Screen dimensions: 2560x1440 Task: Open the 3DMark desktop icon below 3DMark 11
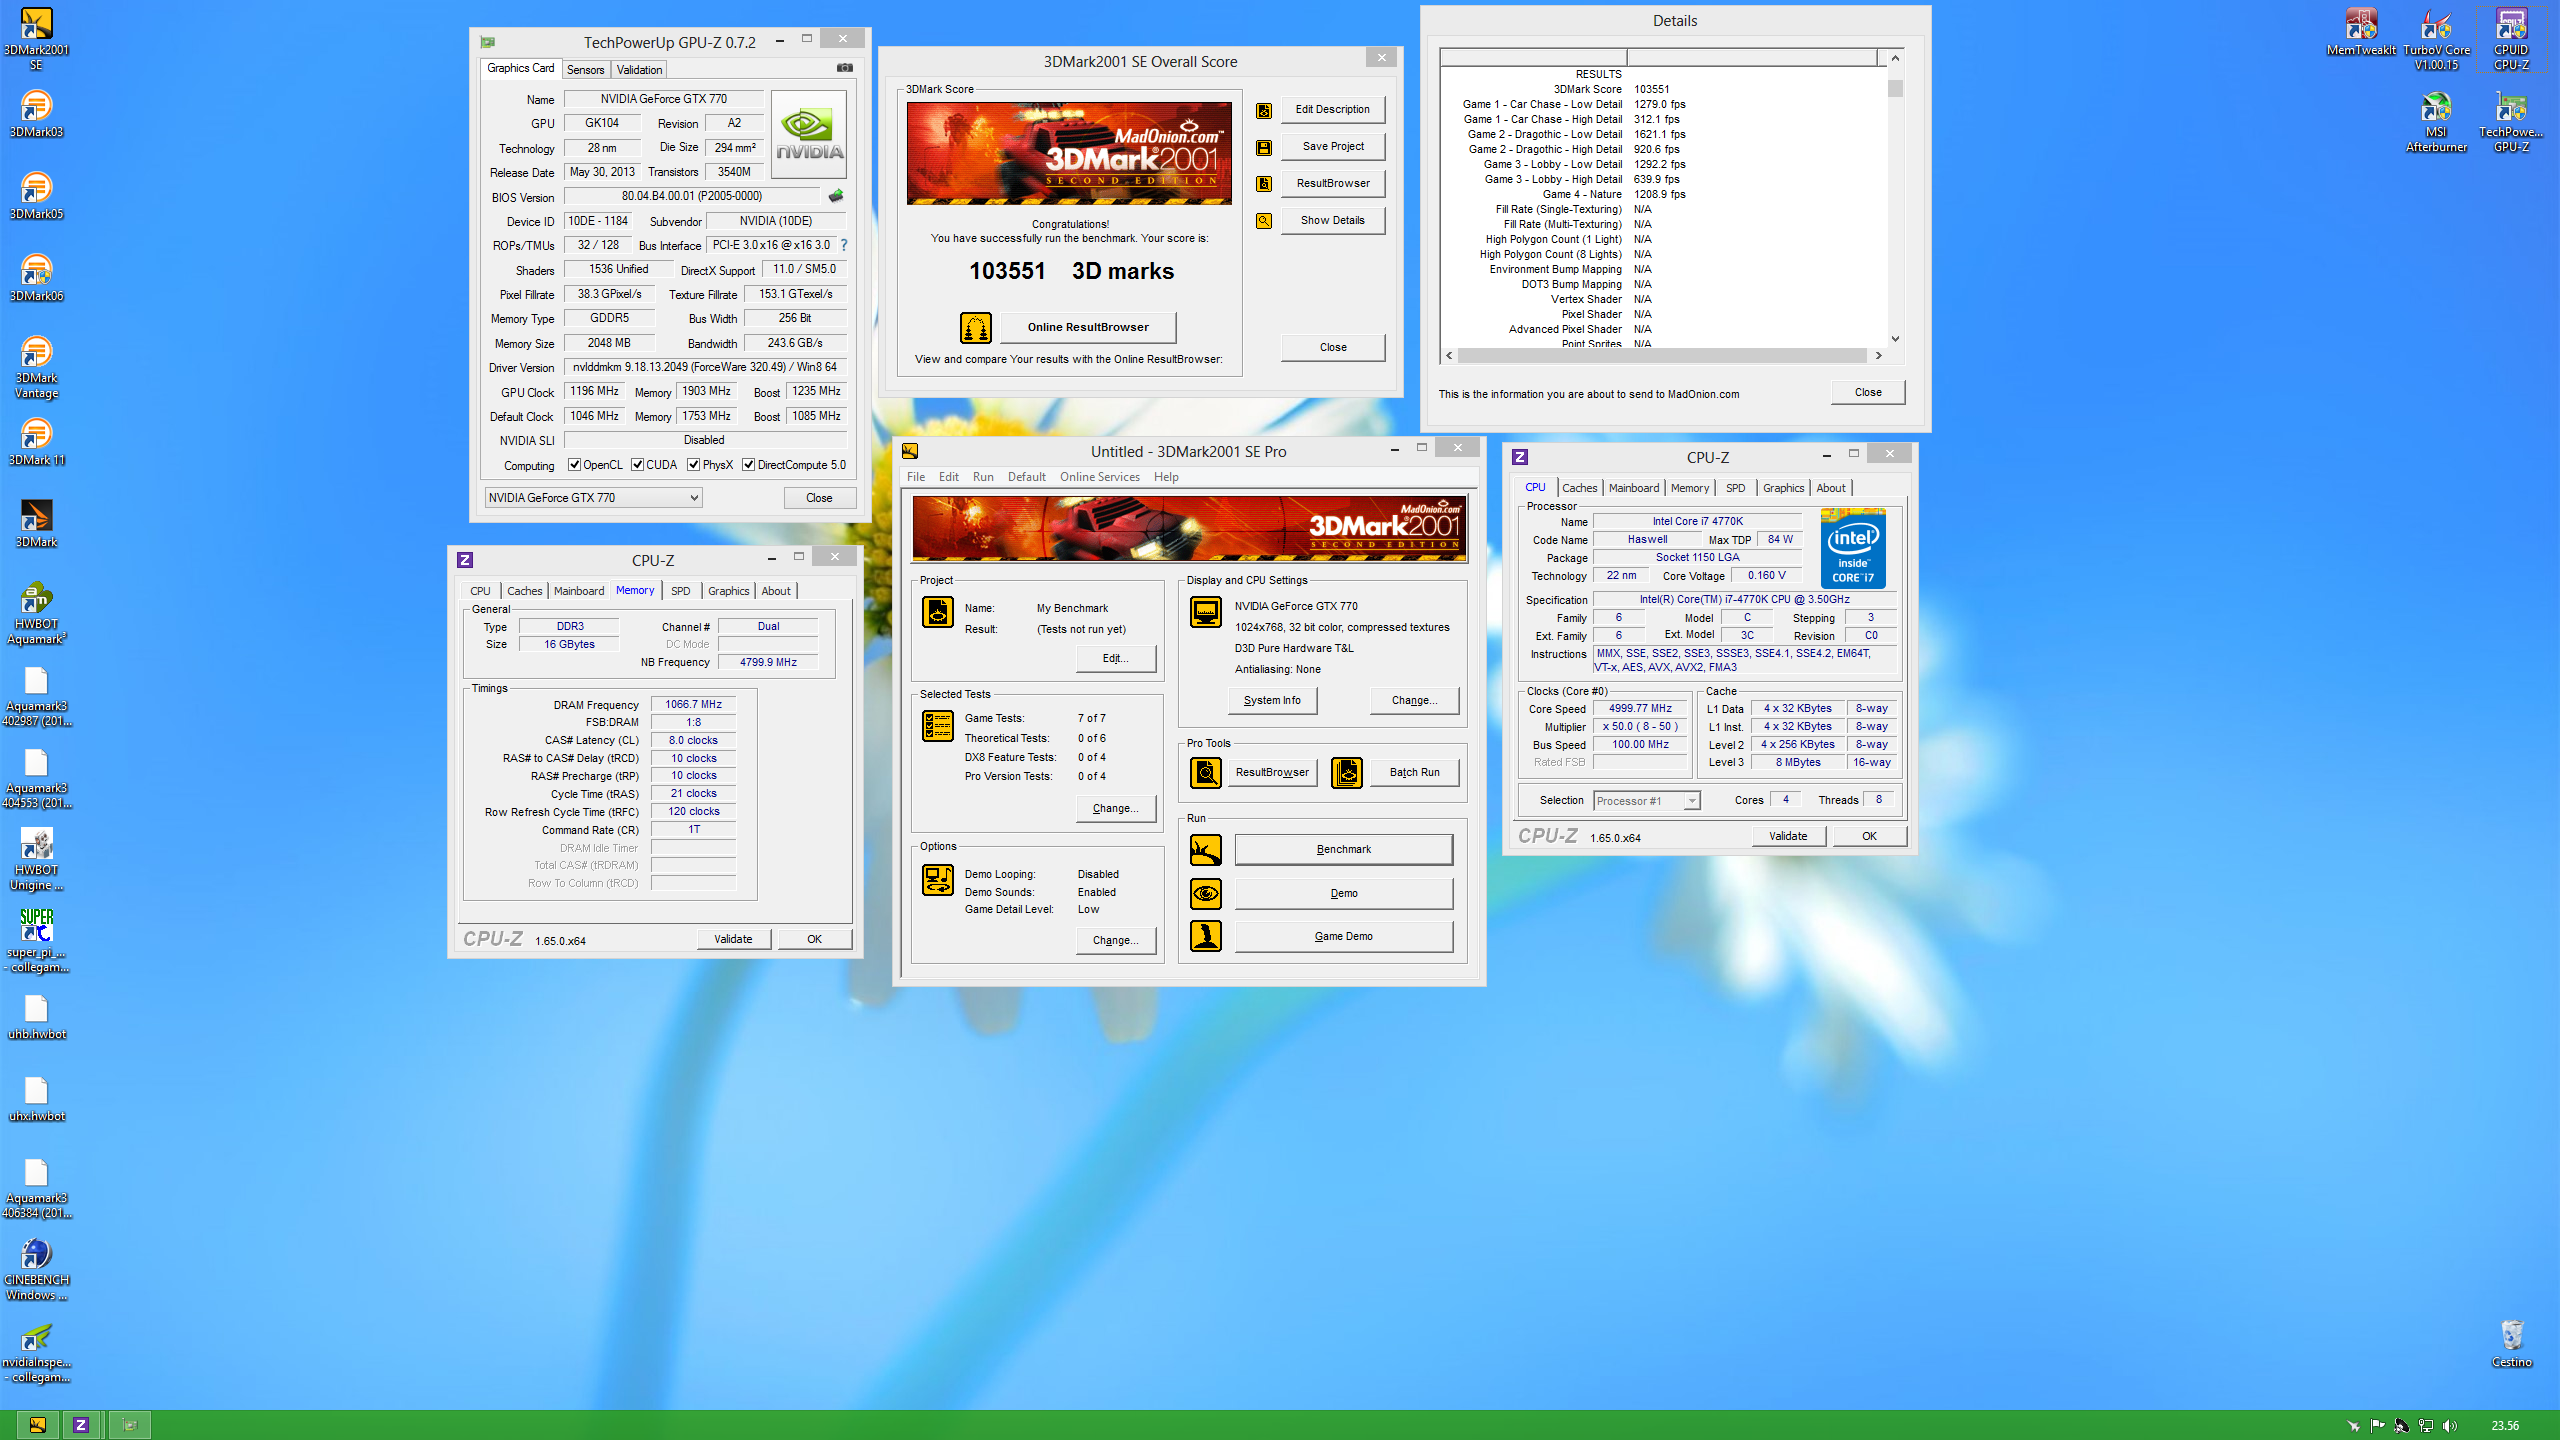(x=36, y=523)
